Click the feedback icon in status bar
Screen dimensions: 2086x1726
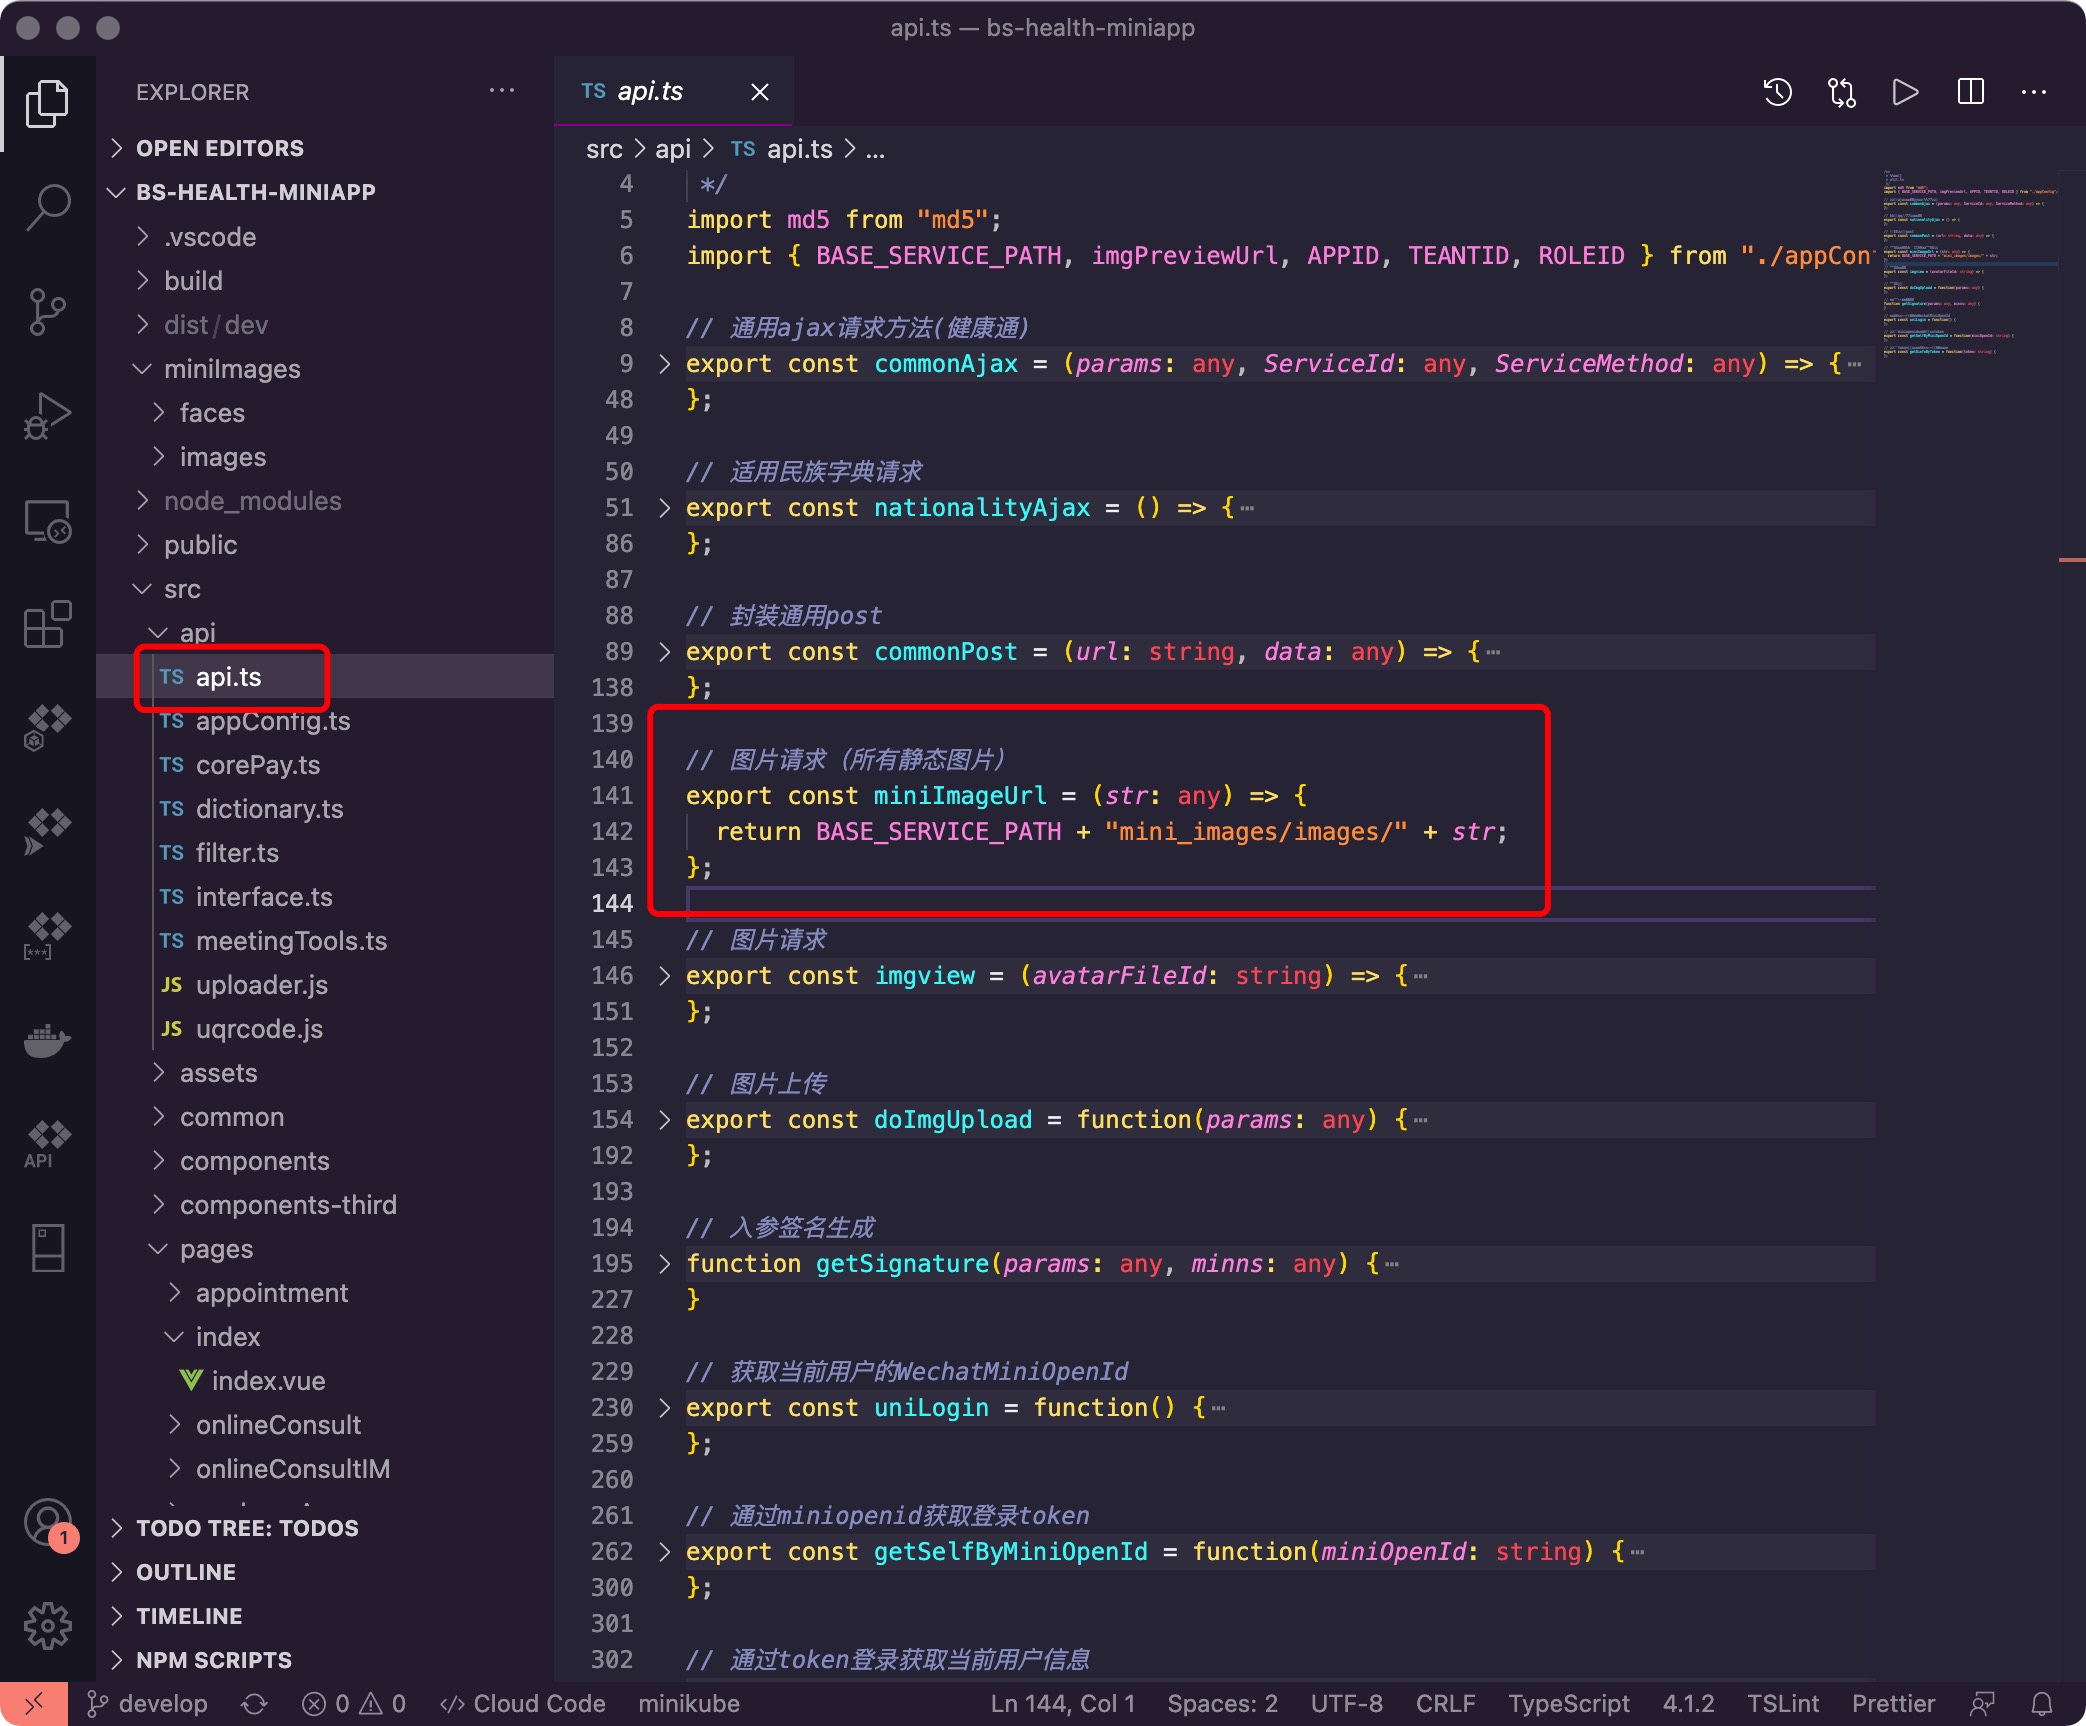pyautogui.click(x=1982, y=1704)
